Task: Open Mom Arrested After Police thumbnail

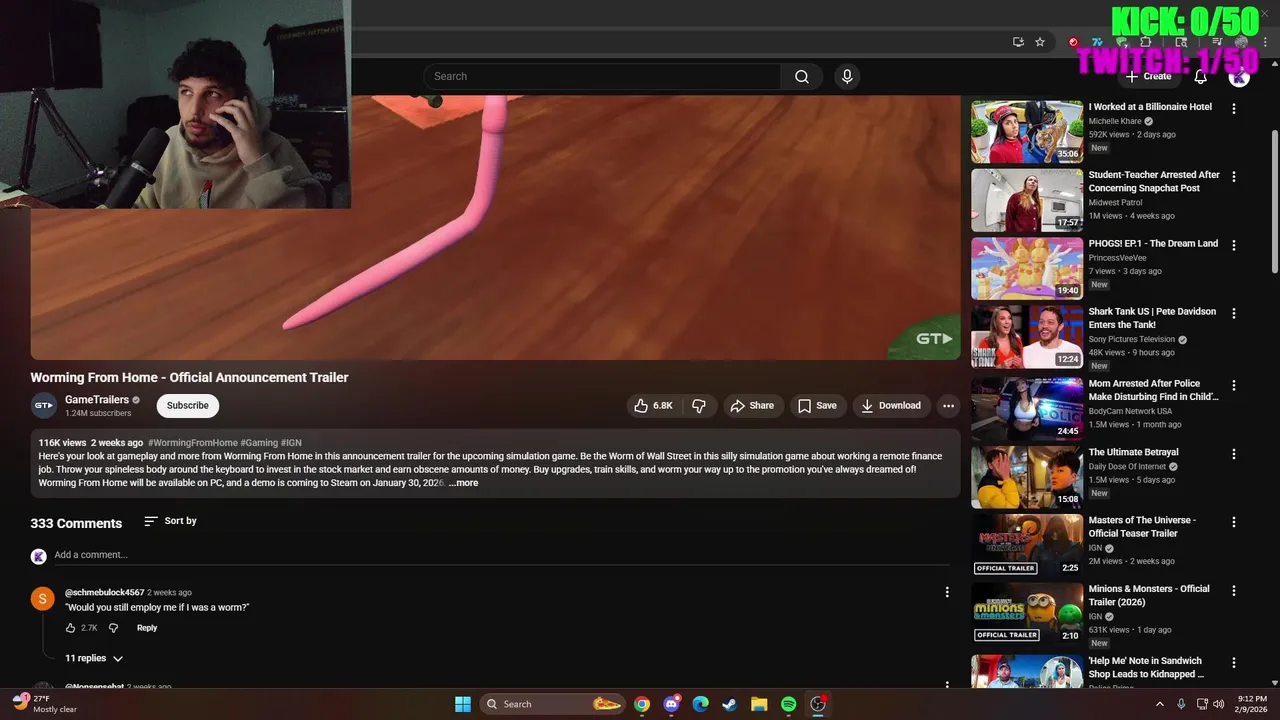Action: pos(1027,408)
